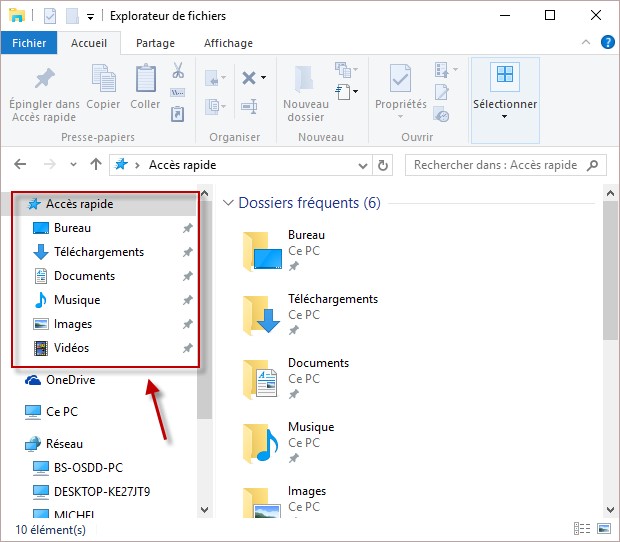This screenshot has height=542, width=620.
Task: Collapse the ribbon with the chevron
Action: (x=587, y=43)
